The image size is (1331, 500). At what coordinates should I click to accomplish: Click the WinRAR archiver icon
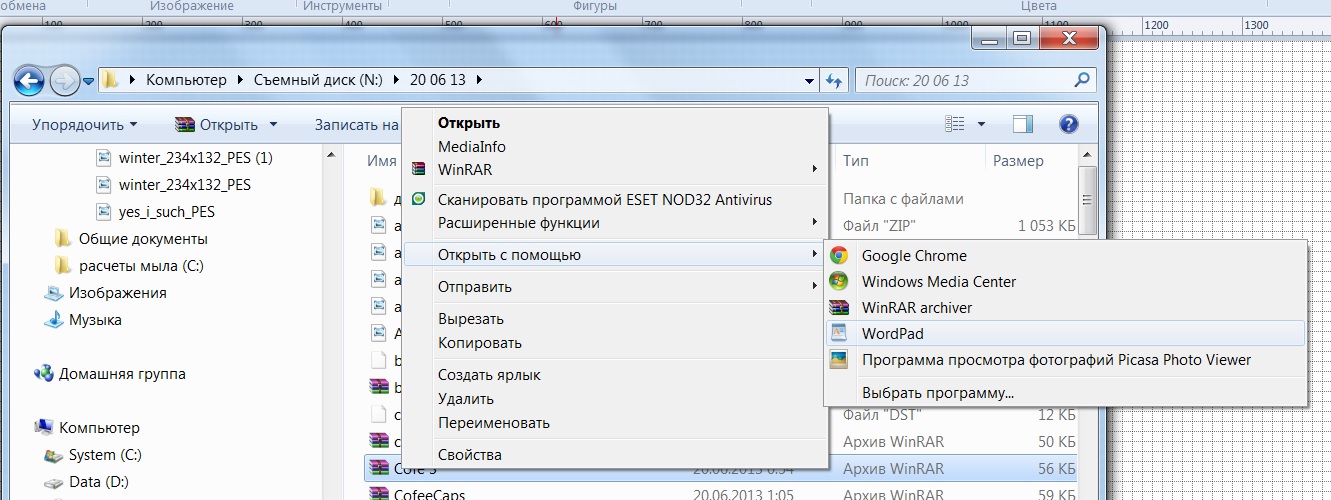[x=839, y=308]
